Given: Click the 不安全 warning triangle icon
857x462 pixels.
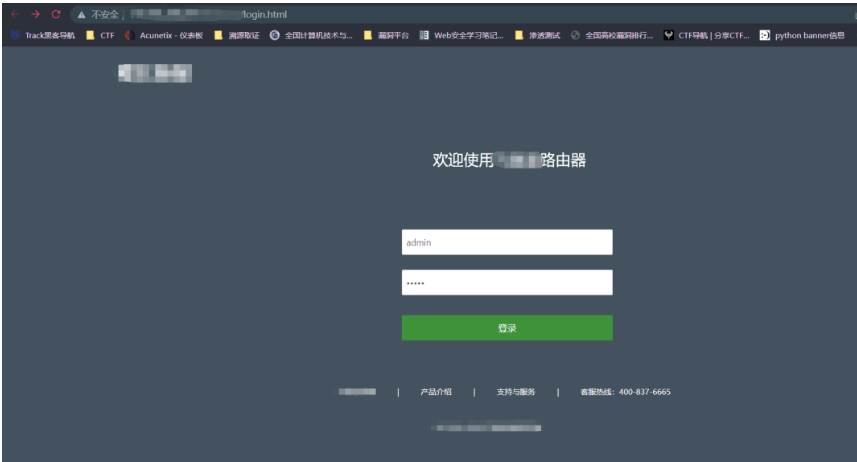Looking at the screenshot, I should pos(81,15).
